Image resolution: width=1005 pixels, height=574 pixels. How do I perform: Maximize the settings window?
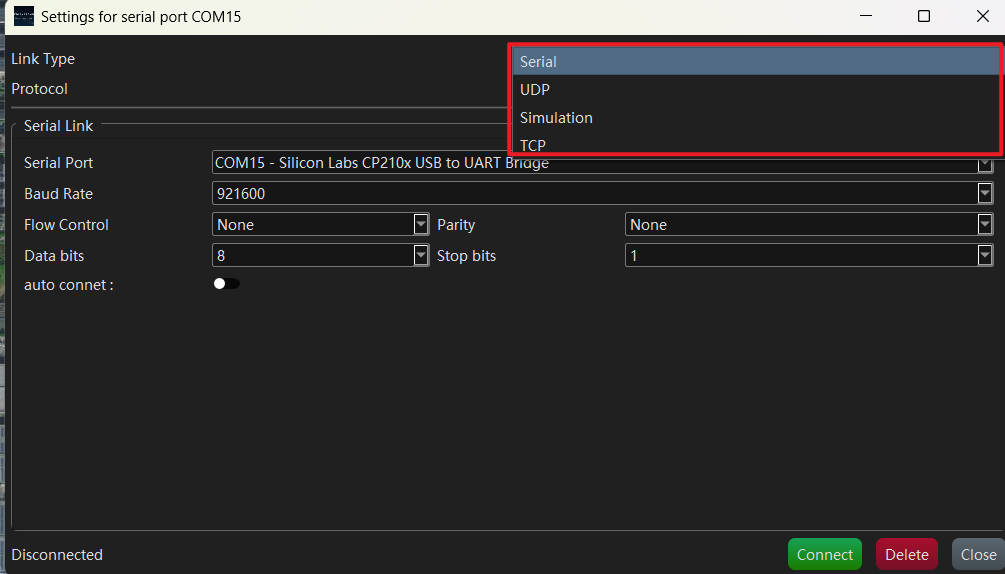click(924, 16)
